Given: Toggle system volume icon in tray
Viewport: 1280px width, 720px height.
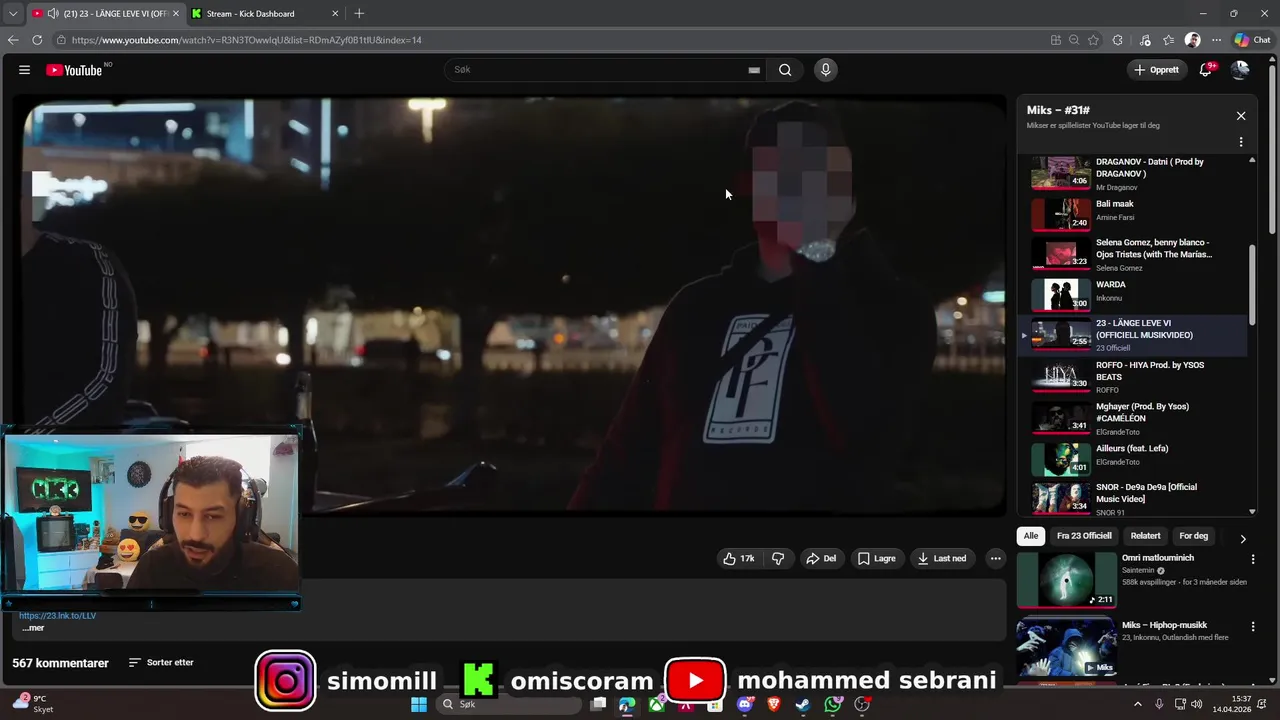Looking at the screenshot, I should [x=1197, y=704].
